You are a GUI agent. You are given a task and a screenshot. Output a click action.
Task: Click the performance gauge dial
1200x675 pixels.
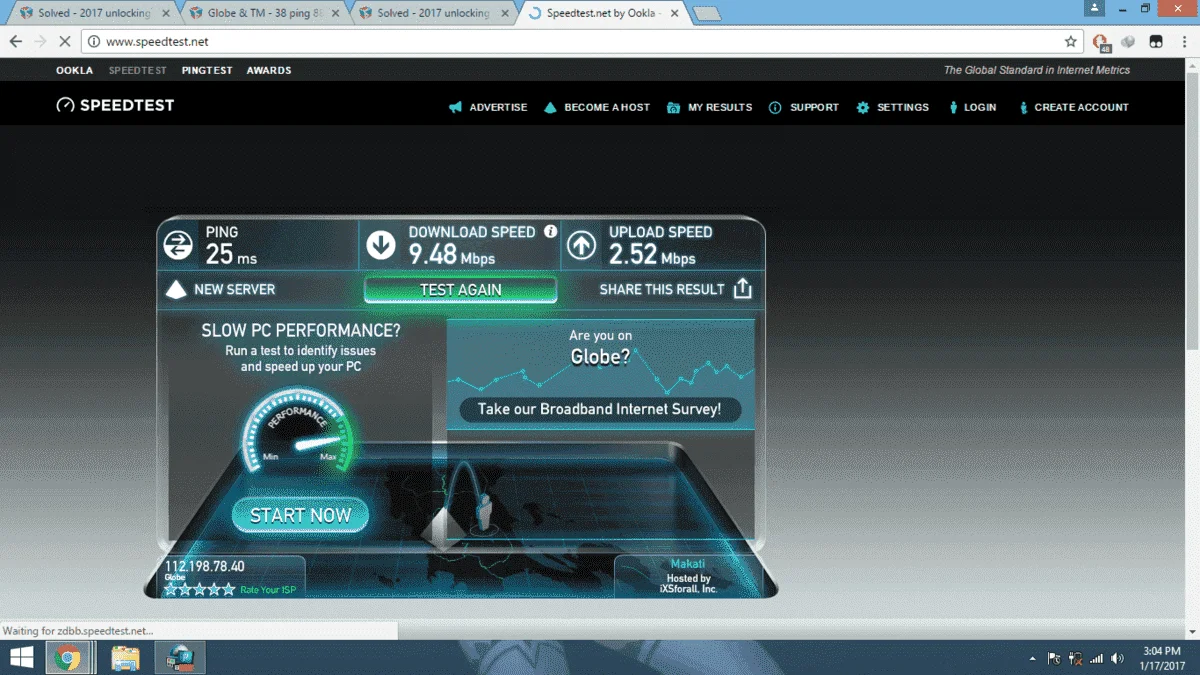pos(297,433)
